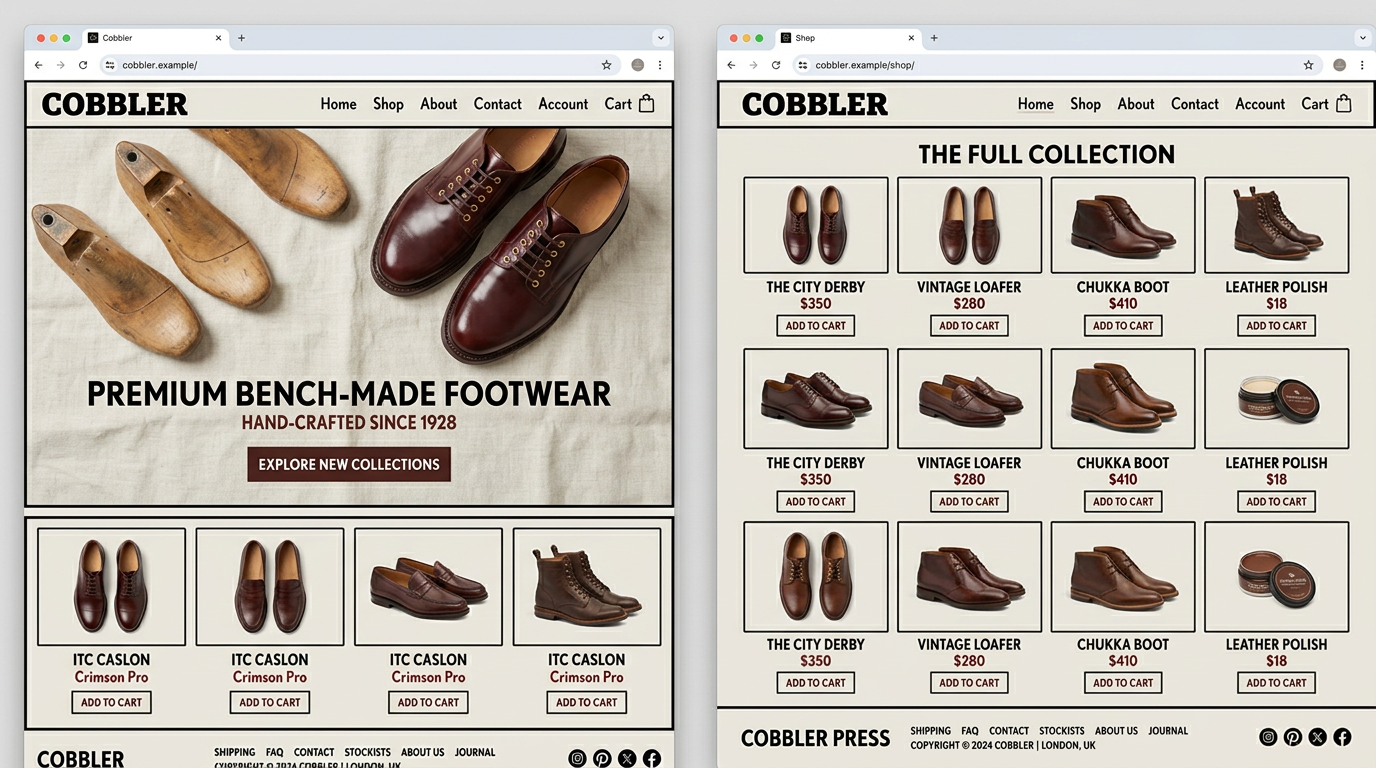Image resolution: width=1376 pixels, height=768 pixels.
Task: Add the top-row Chukka Boot ($410) to cart
Action: (x=1122, y=326)
